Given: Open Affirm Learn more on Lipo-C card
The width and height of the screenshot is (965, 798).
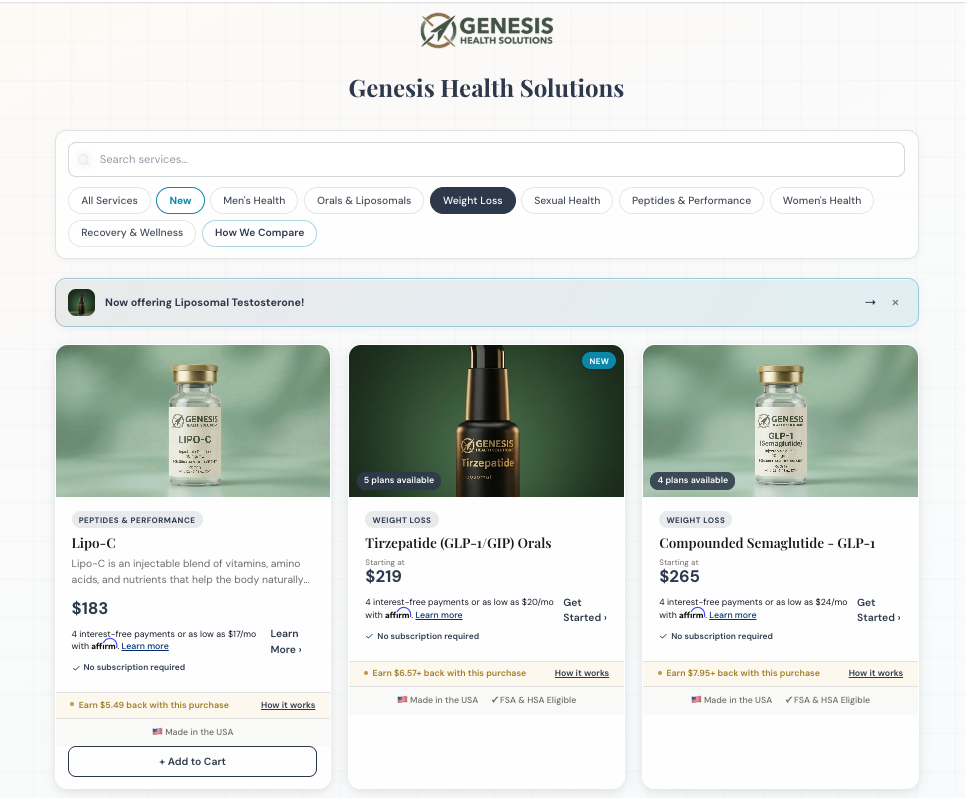Looking at the screenshot, I should coord(145,646).
